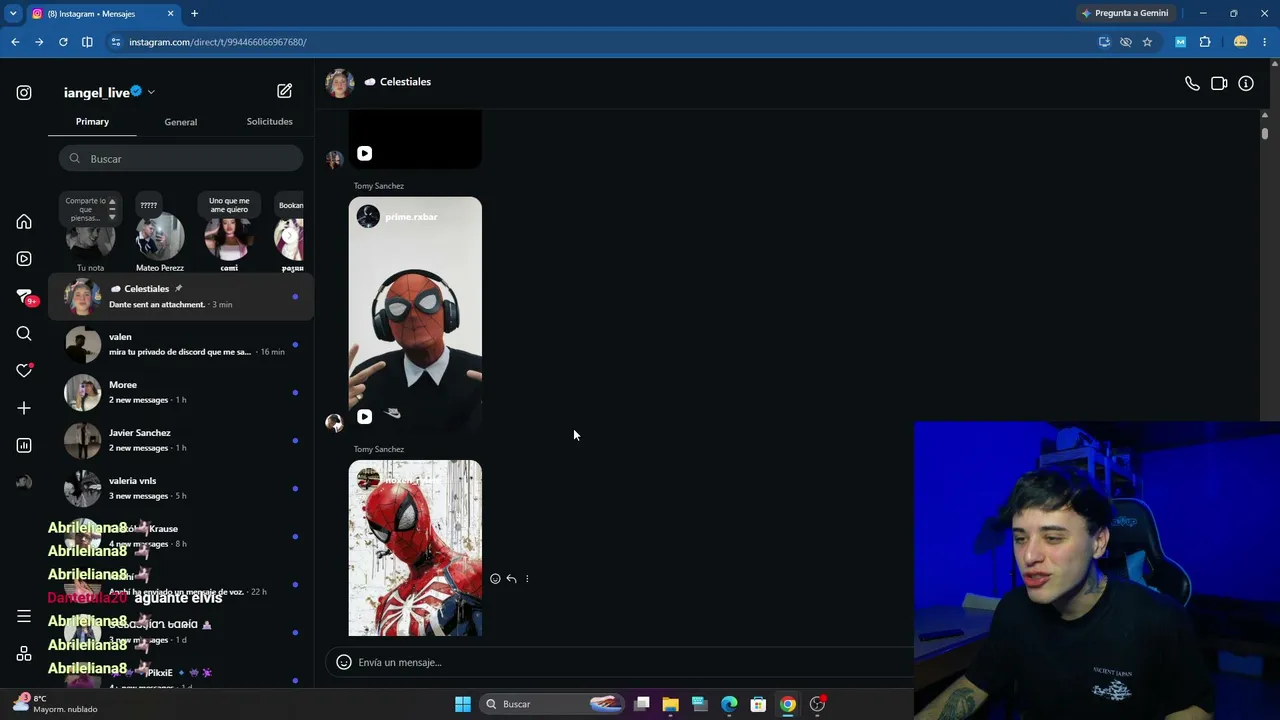1280x720 pixels.
Task: Toggle the browser side panel
Action: (87, 42)
